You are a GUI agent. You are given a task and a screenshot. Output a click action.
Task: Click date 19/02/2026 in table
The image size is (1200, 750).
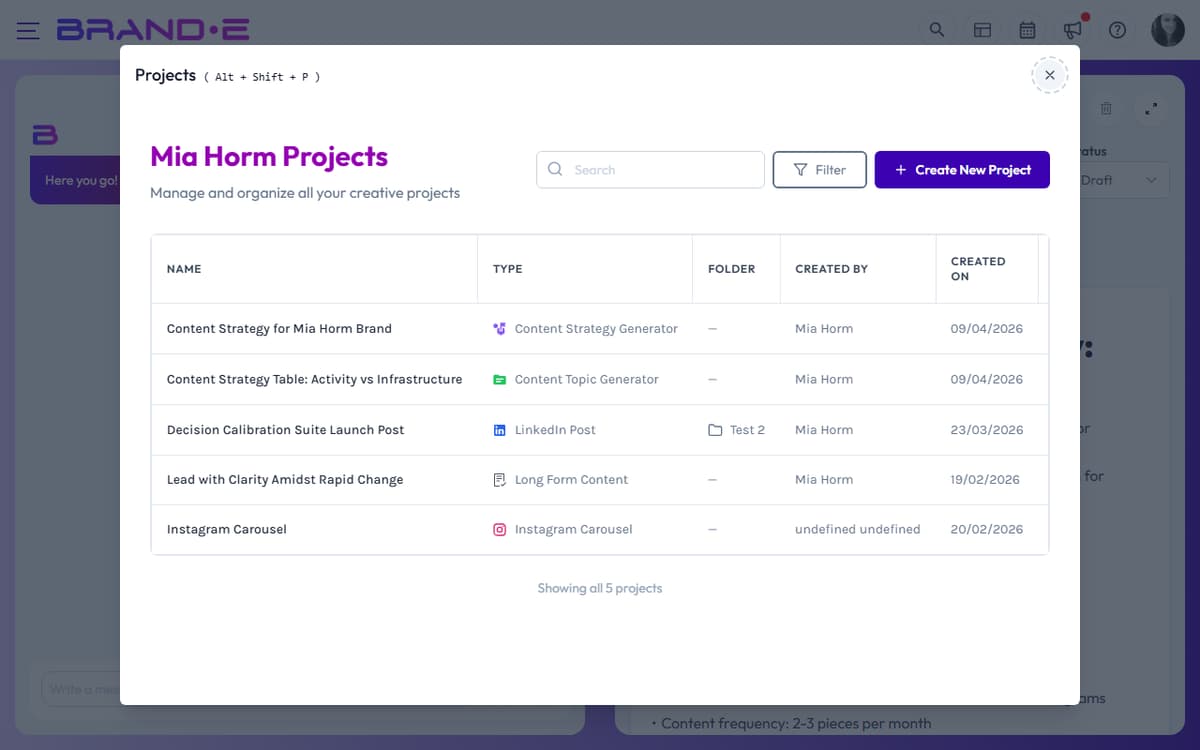tap(985, 480)
